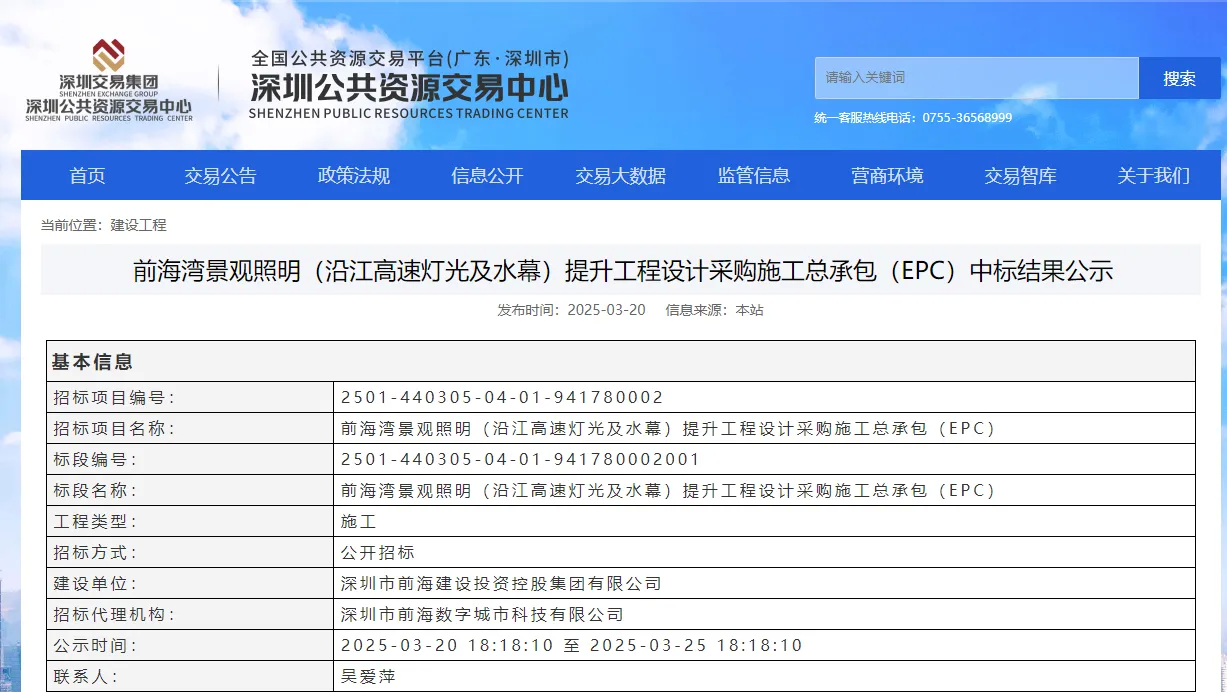Click project number 2501-440305-04-01-941780002
This screenshot has height=692, width=1227.
click(x=502, y=397)
